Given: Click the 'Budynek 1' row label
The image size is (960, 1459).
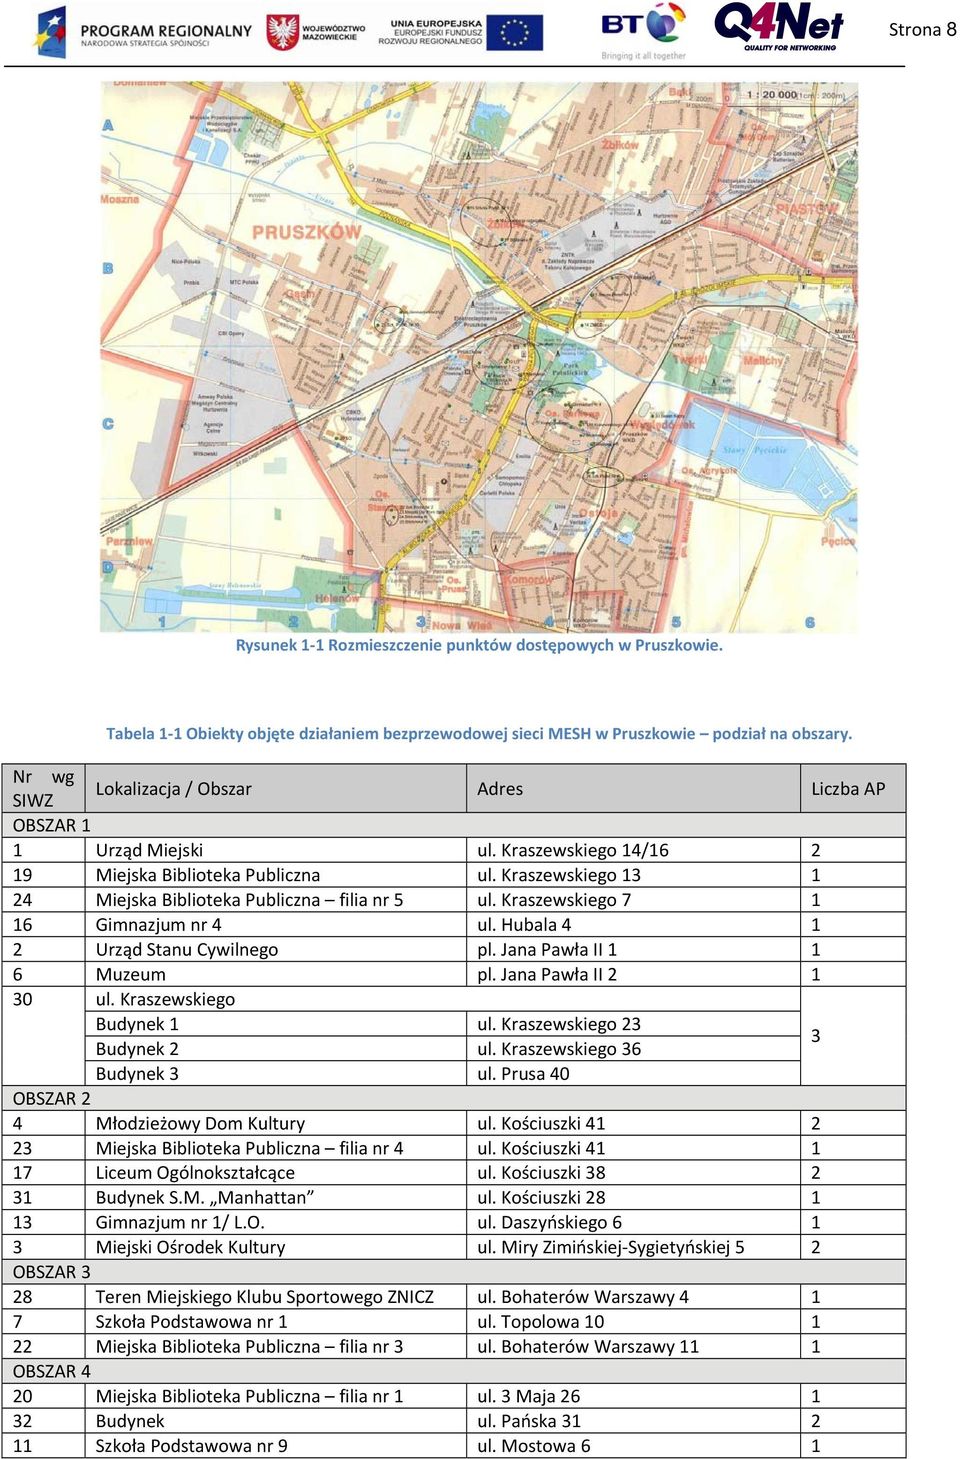Looking at the screenshot, I should tap(137, 1024).
